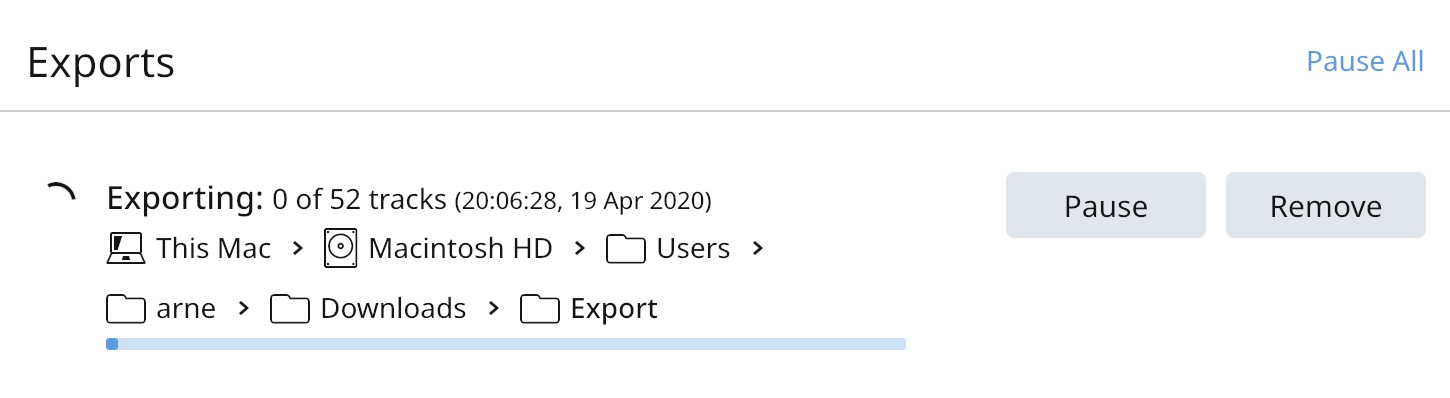Click the arne folder icon
The width and height of the screenshot is (1450, 398).
(x=126, y=309)
